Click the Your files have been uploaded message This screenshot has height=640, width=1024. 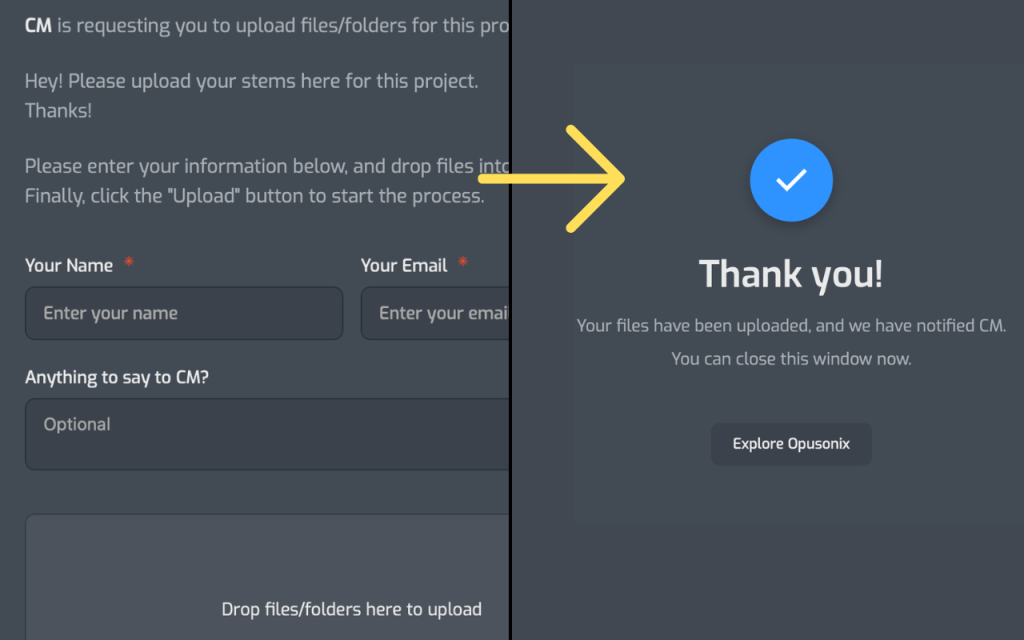791,326
